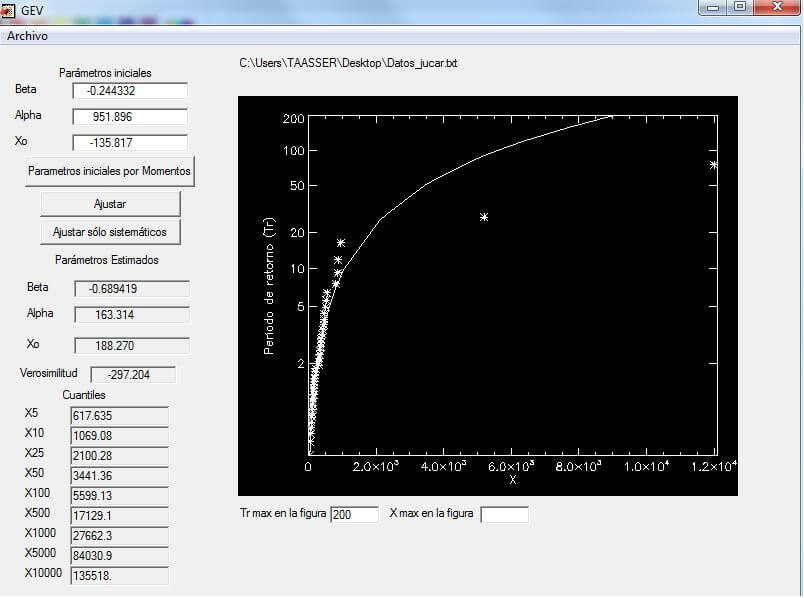Click the Tr max en la figura field
The image size is (804, 598).
click(354, 514)
